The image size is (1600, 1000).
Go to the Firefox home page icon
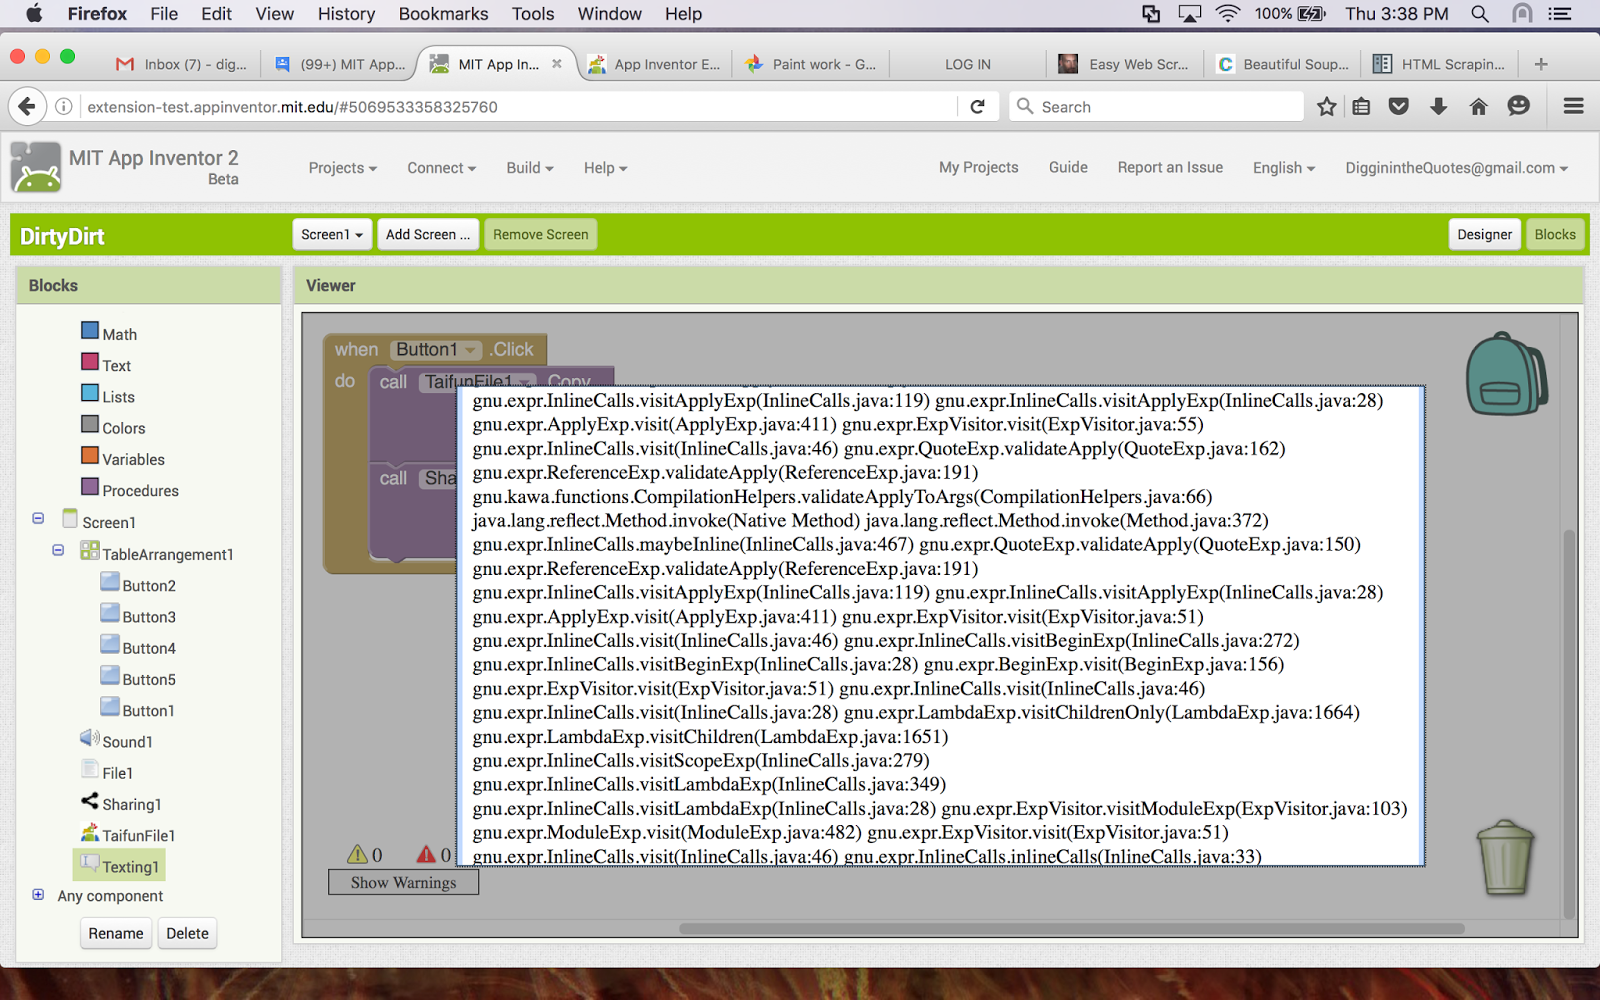(x=1478, y=106)
